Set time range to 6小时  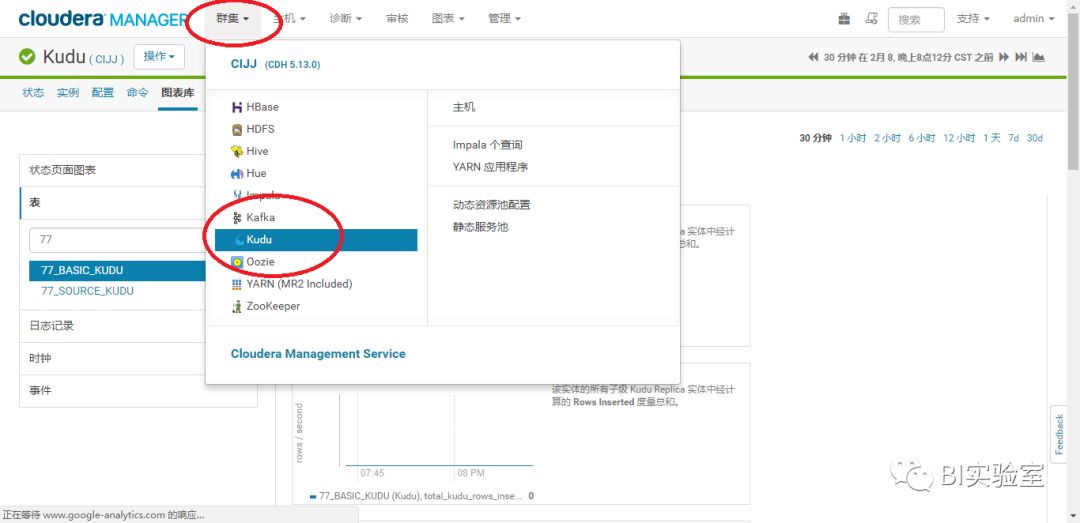(922, 138)
